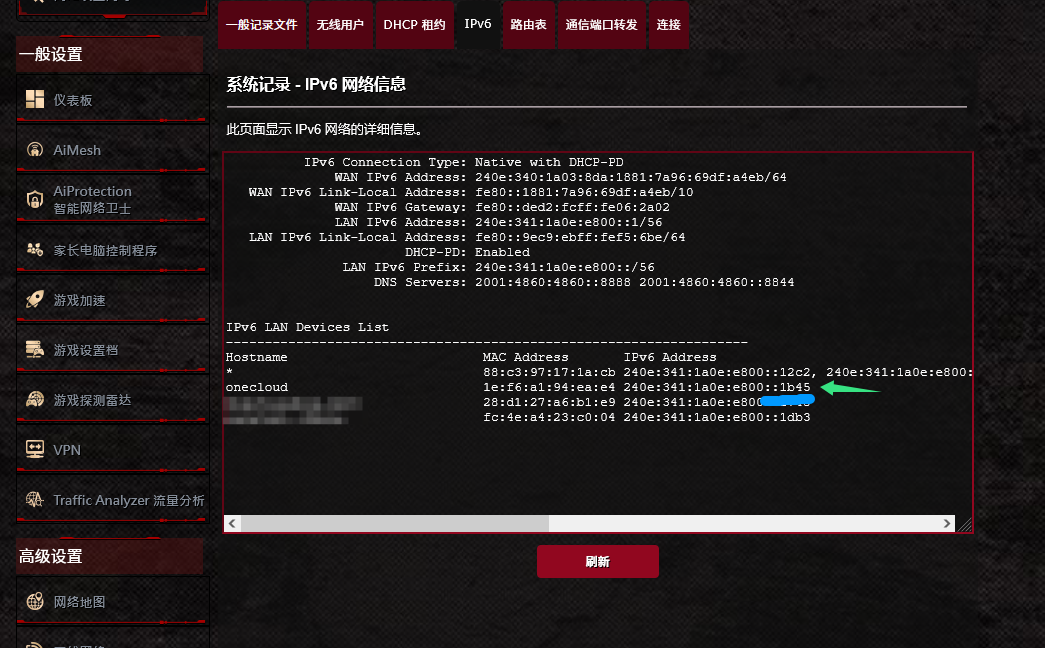Open the AiMesh menu label

point(77,150)
